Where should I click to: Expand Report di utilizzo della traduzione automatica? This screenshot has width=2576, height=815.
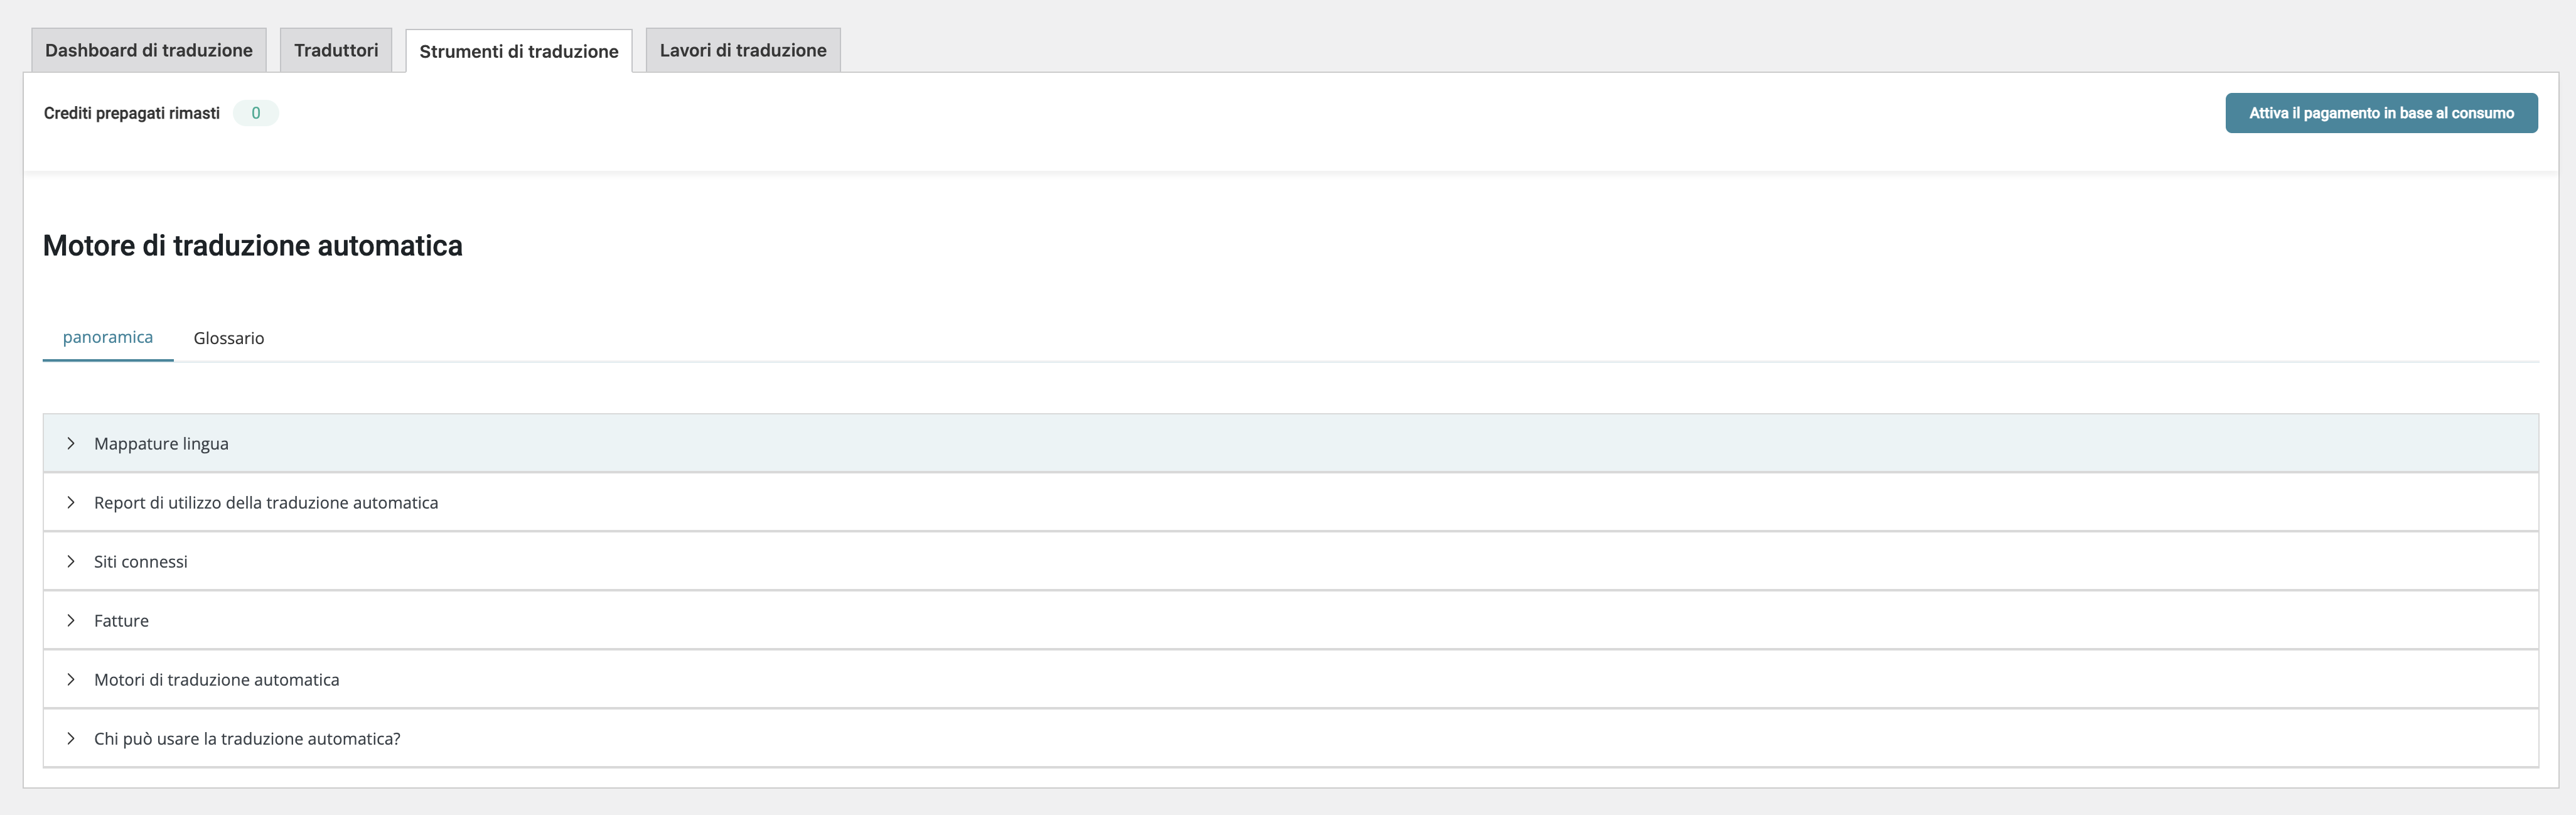pos(1290,502)
